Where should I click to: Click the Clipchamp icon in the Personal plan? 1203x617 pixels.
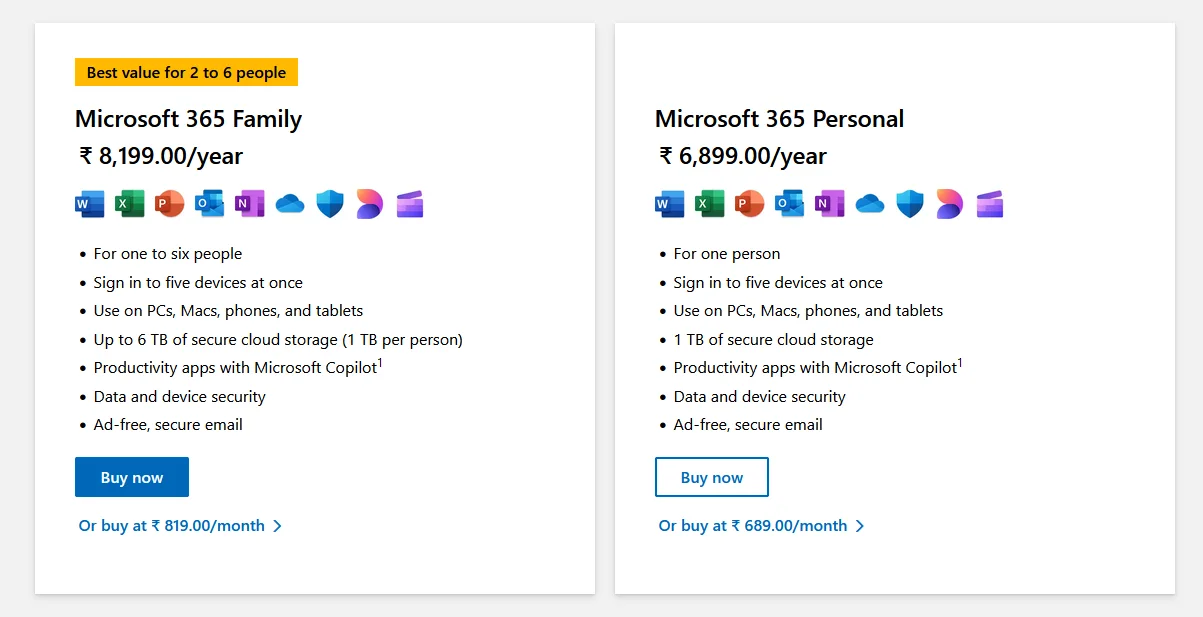(990, 204)
